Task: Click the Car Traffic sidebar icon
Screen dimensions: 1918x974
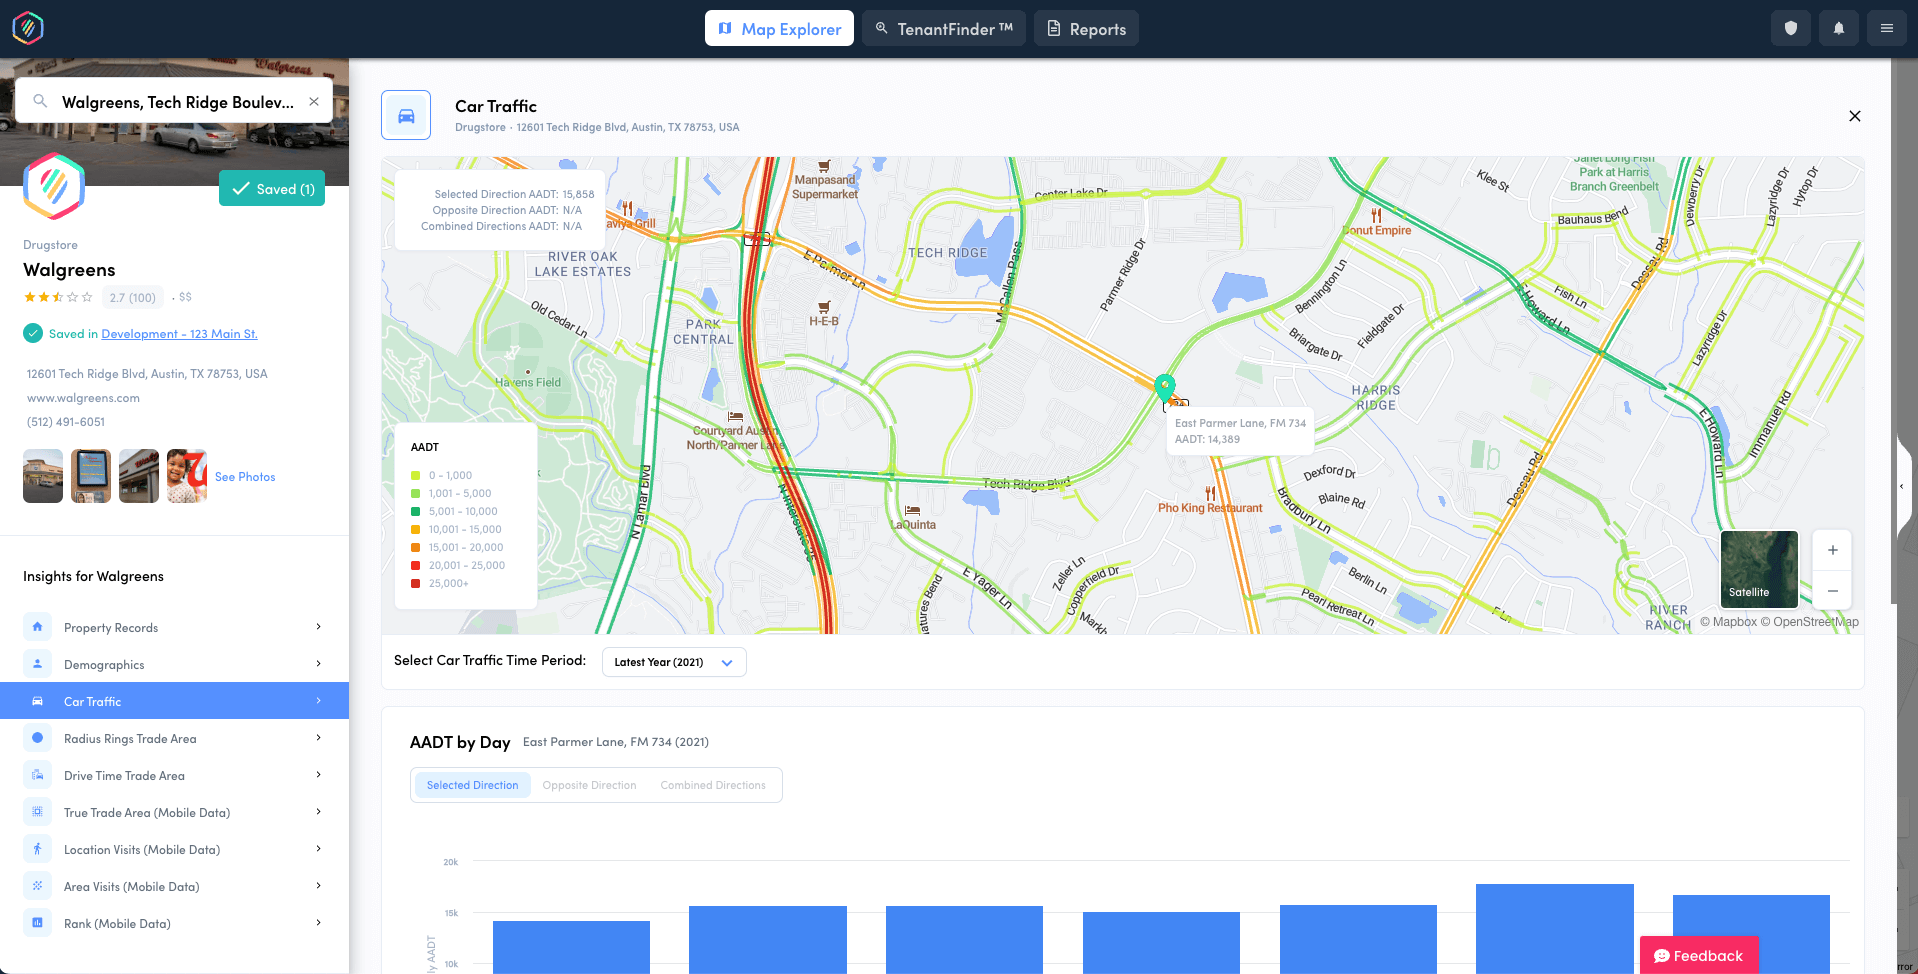Action: click(37, 700)
